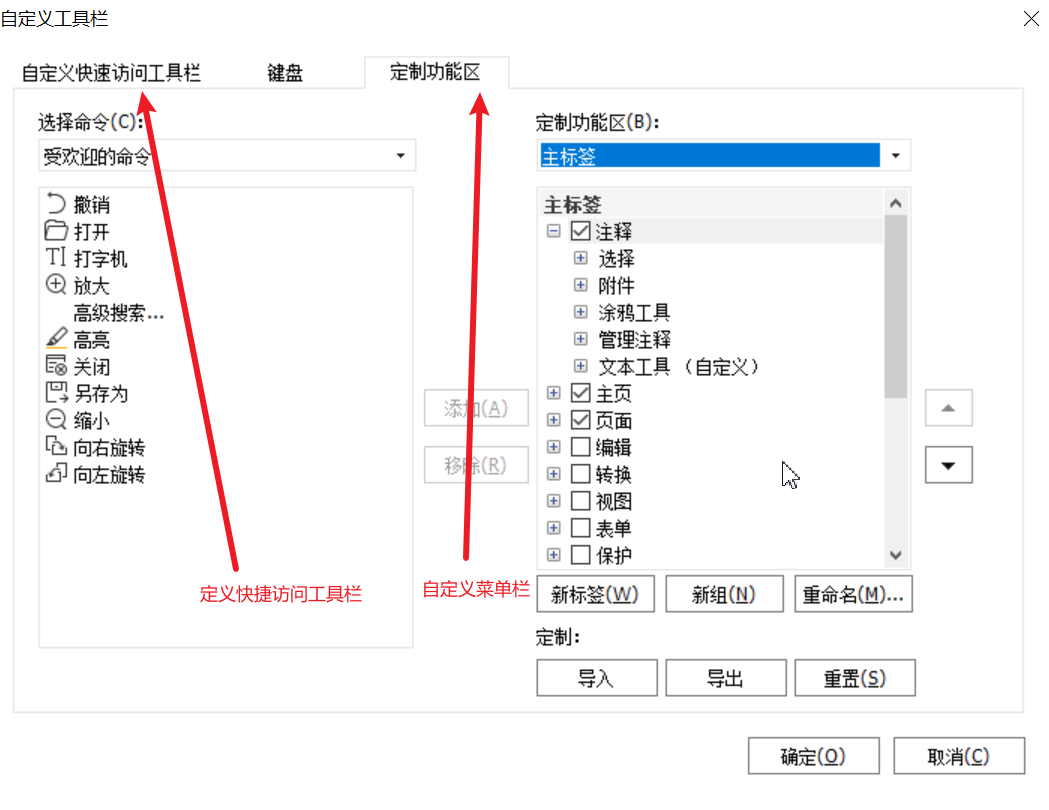Viewport: 1049px width, 810px height.
Task: Click the move down arrow button
Action: click(x=948, y=465)
